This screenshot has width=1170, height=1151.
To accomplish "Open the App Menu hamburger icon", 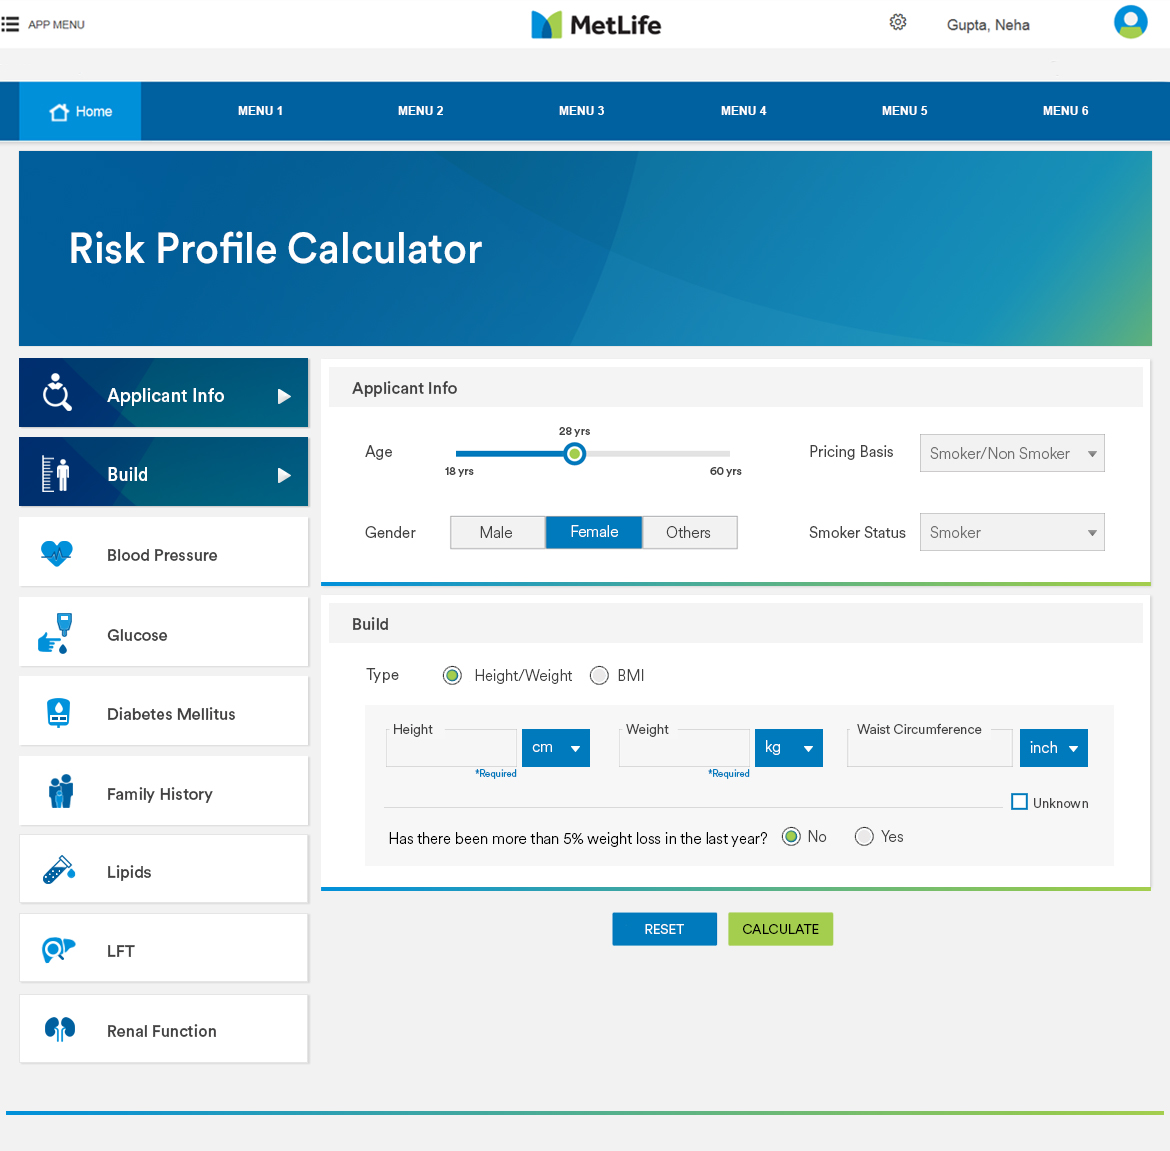I will point(11,24).
